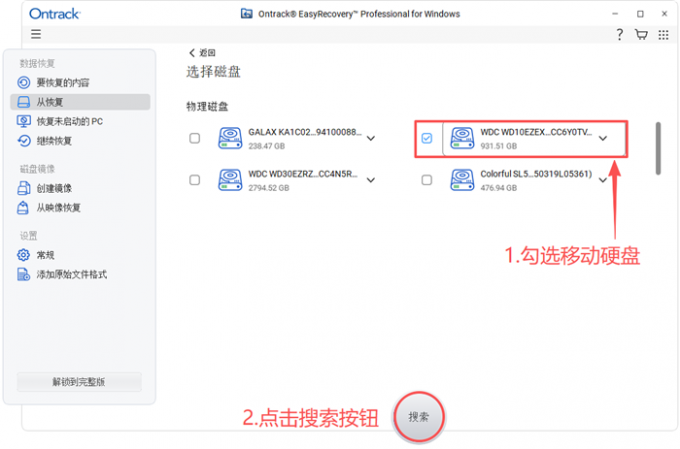Maximize the EasyRecovery window
This screenshot has height=449, width=680.
(x=640, y=14)
